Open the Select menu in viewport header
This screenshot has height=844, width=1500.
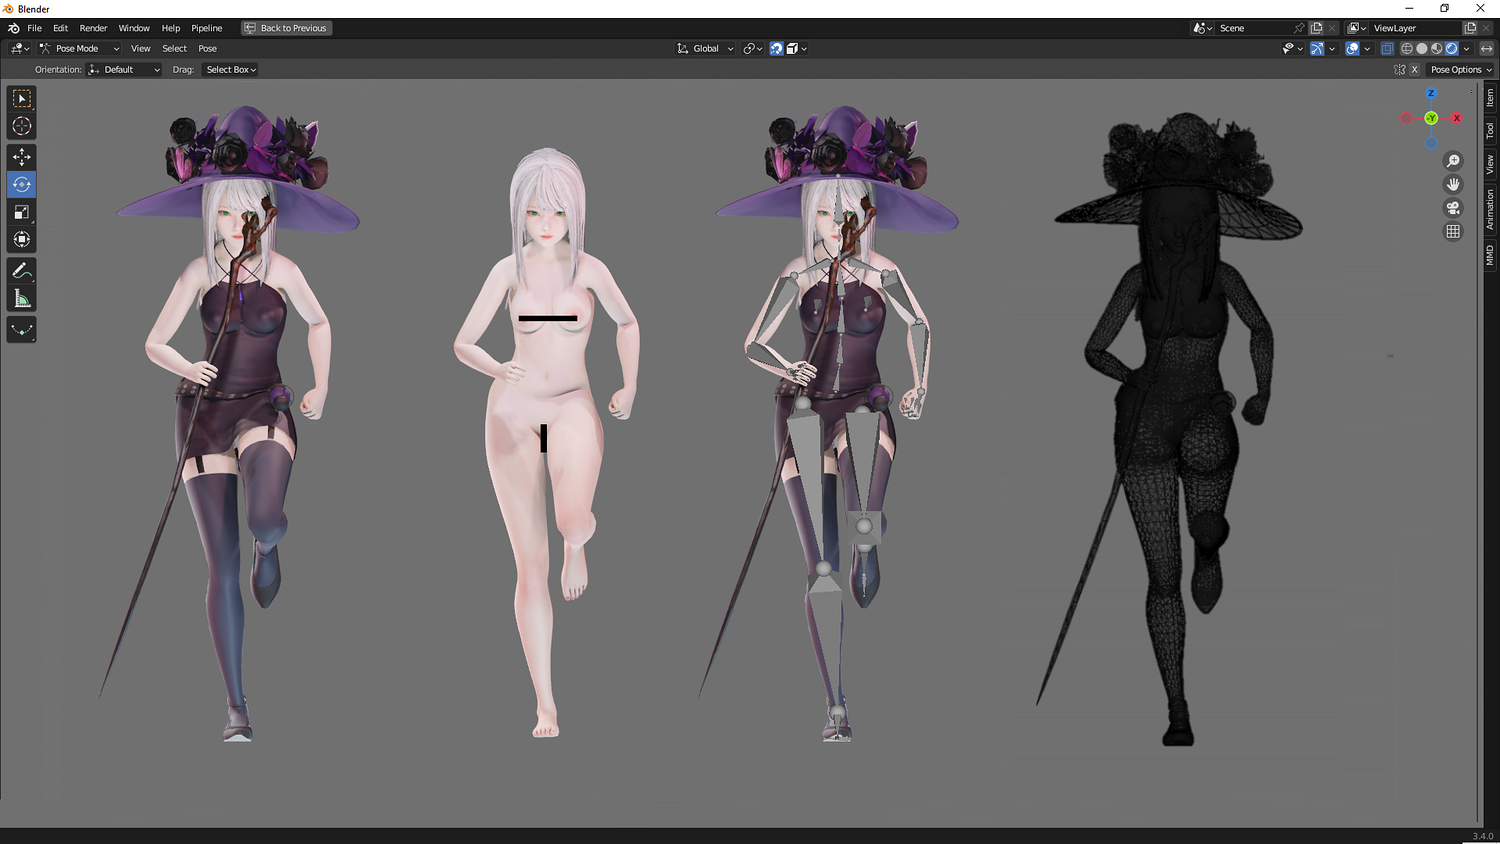[175, 48]
